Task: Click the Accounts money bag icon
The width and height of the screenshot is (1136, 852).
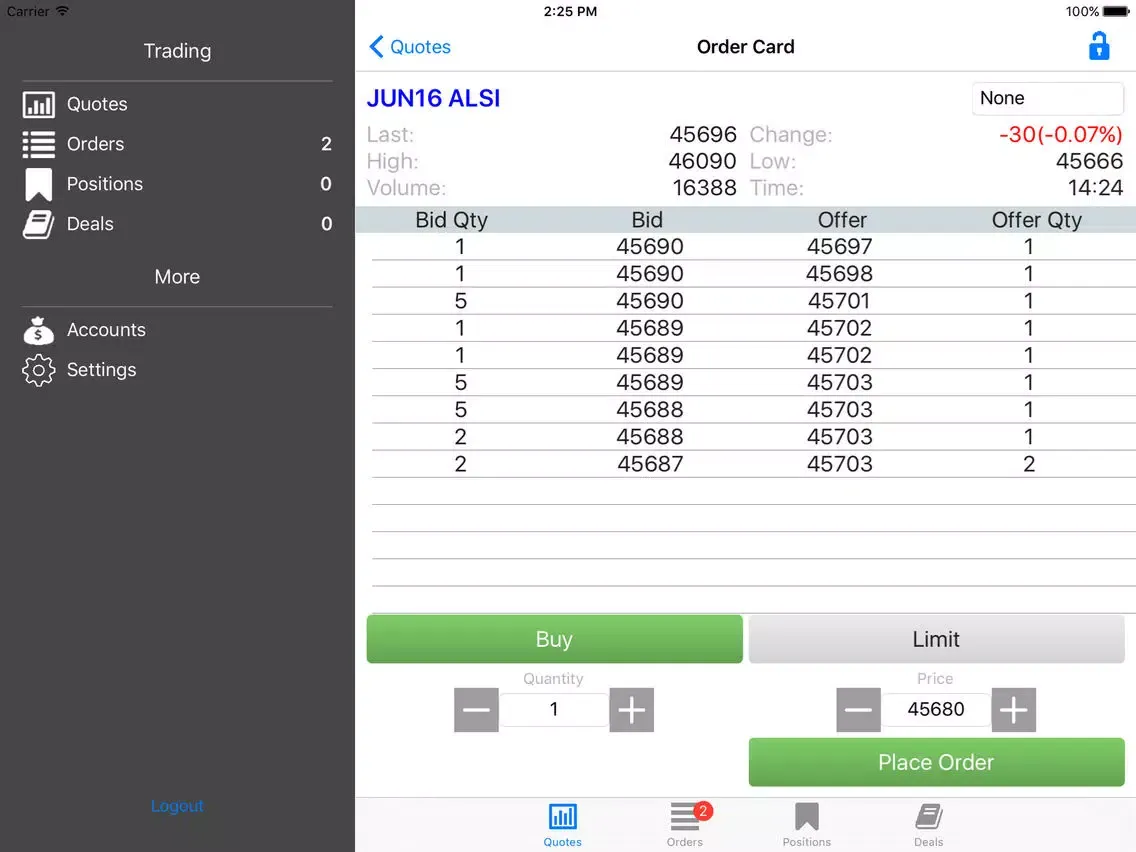Action: [x=38, y=330]
